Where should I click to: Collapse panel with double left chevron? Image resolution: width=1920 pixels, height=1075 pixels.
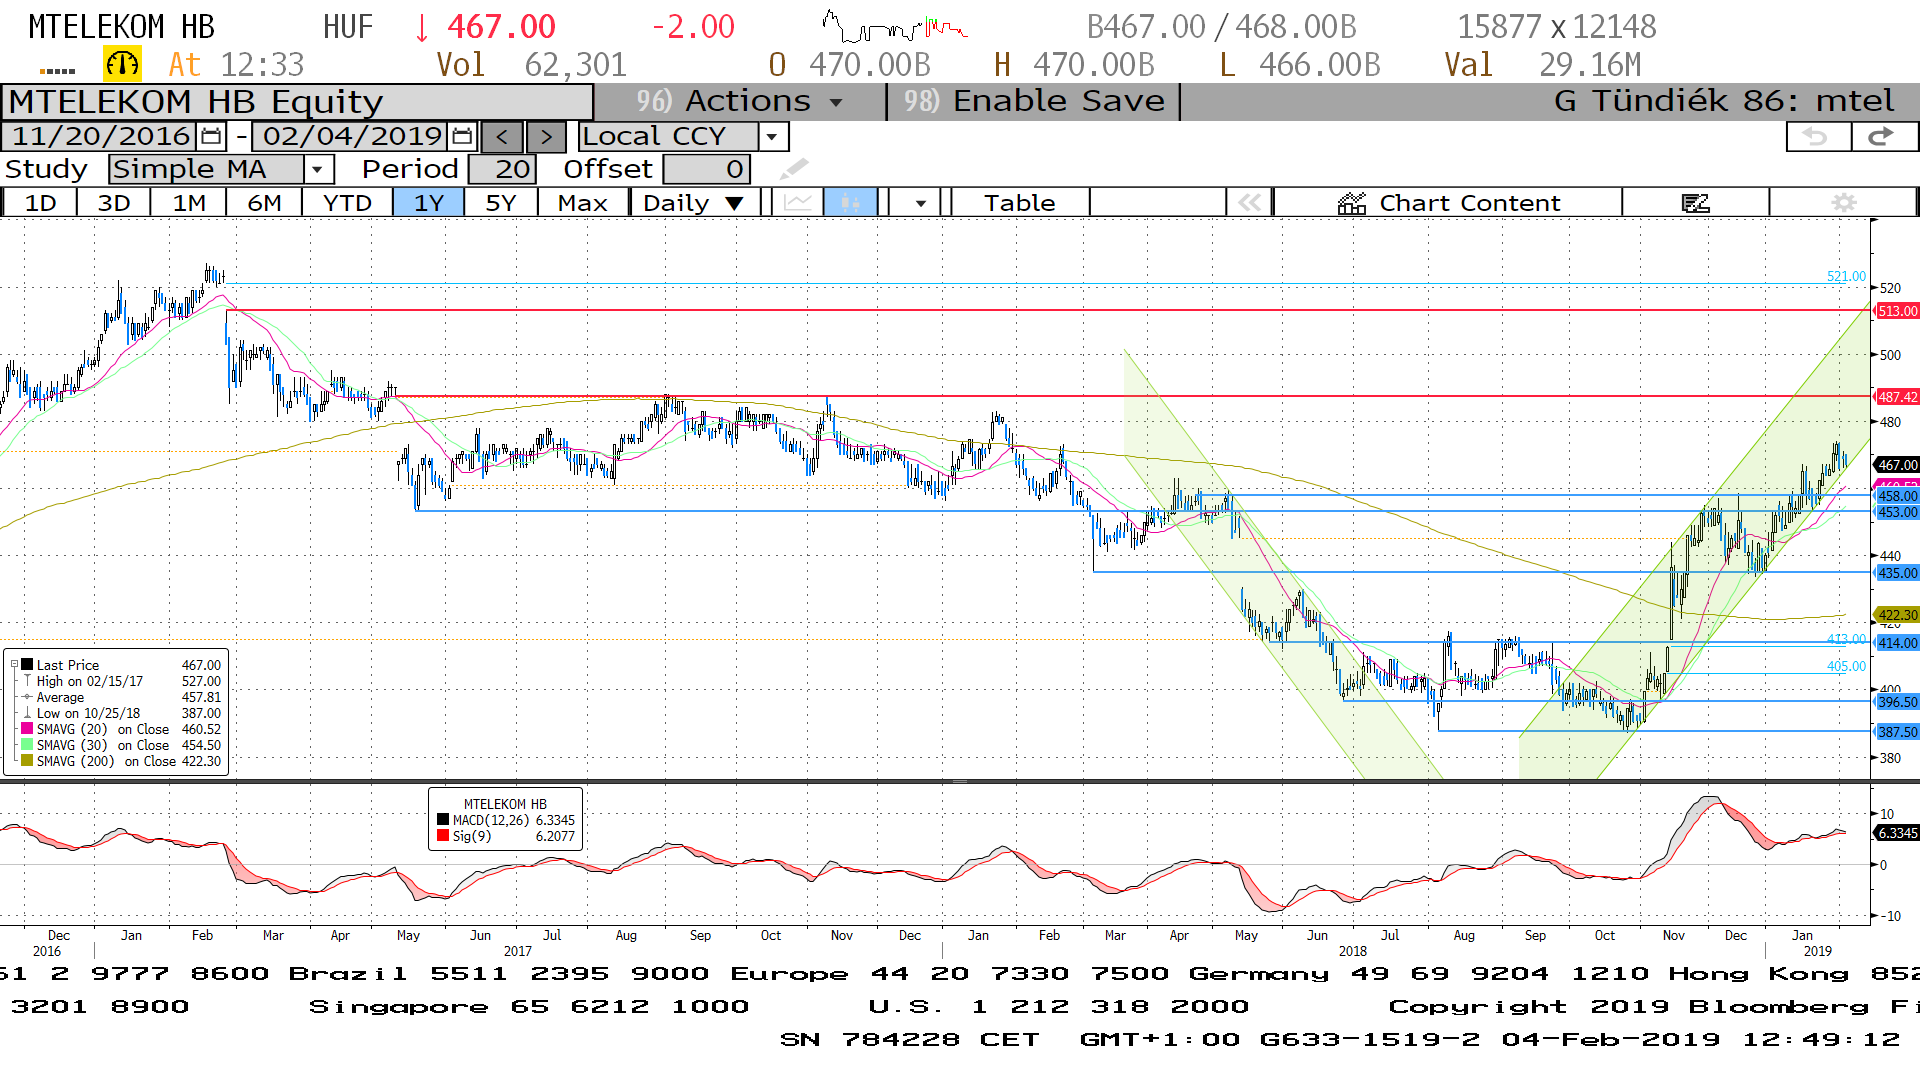1250,203
